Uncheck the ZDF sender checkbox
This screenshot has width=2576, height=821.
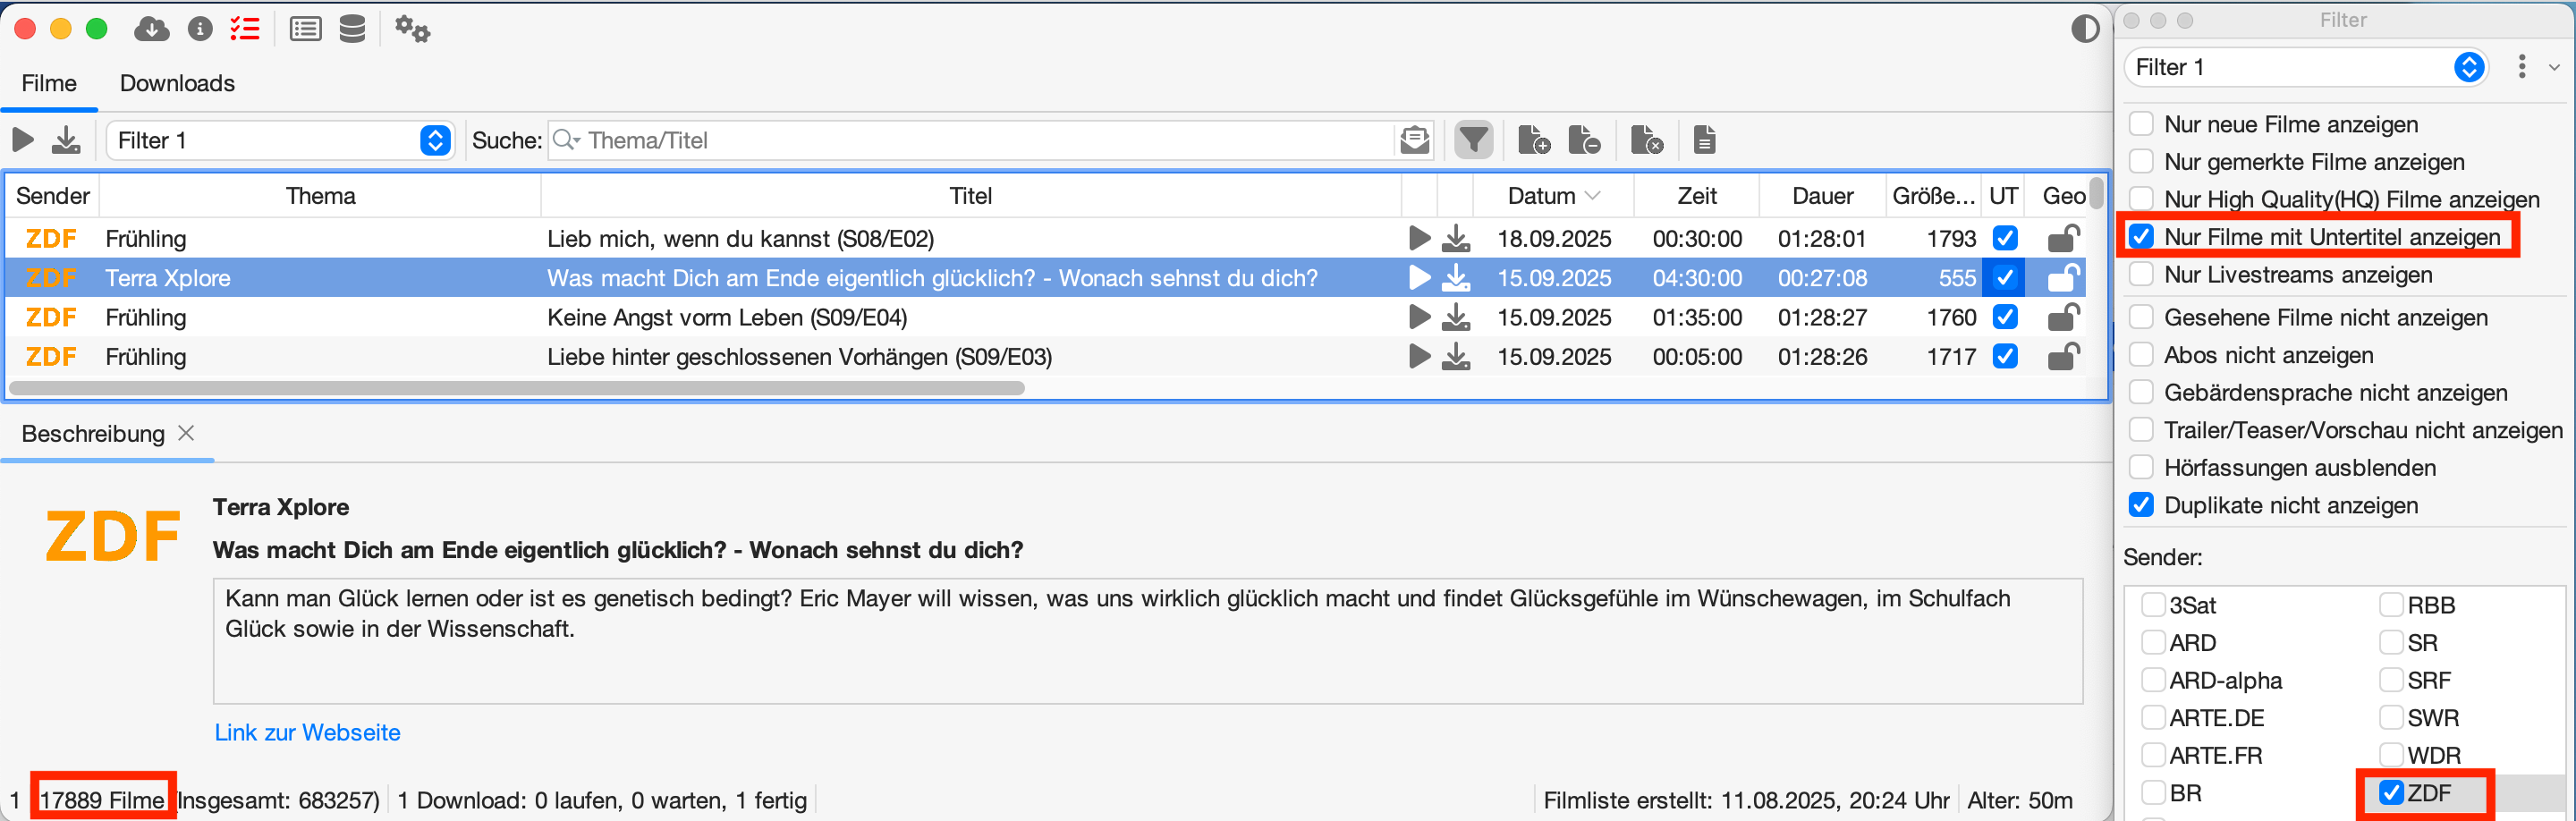pos(2391,793)
